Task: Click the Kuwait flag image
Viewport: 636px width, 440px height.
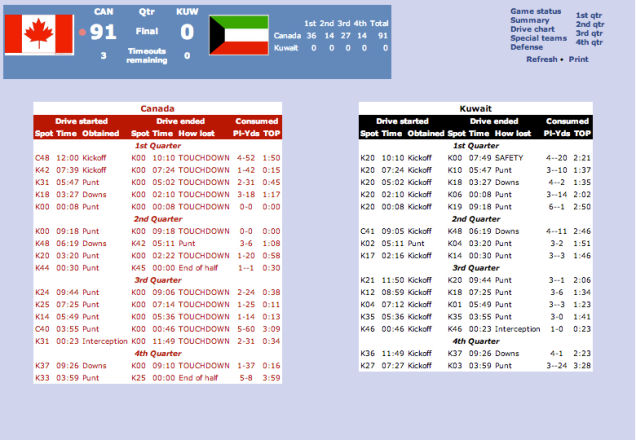Action: [239, 35]
